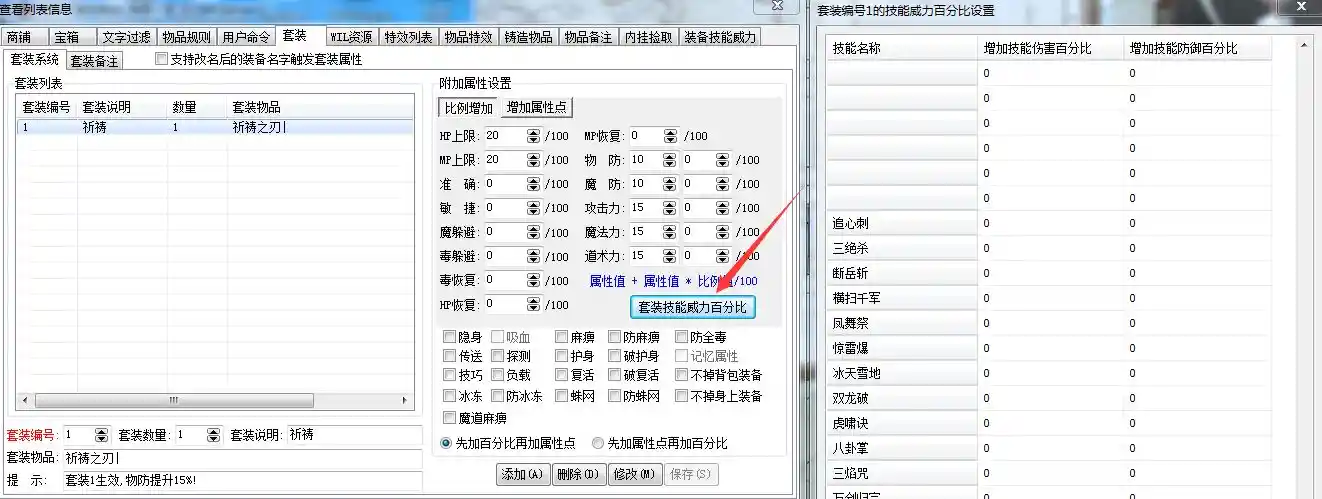Select the 铸造物品 tab
The image size is (1322, 499).
[x=528, y=37]
